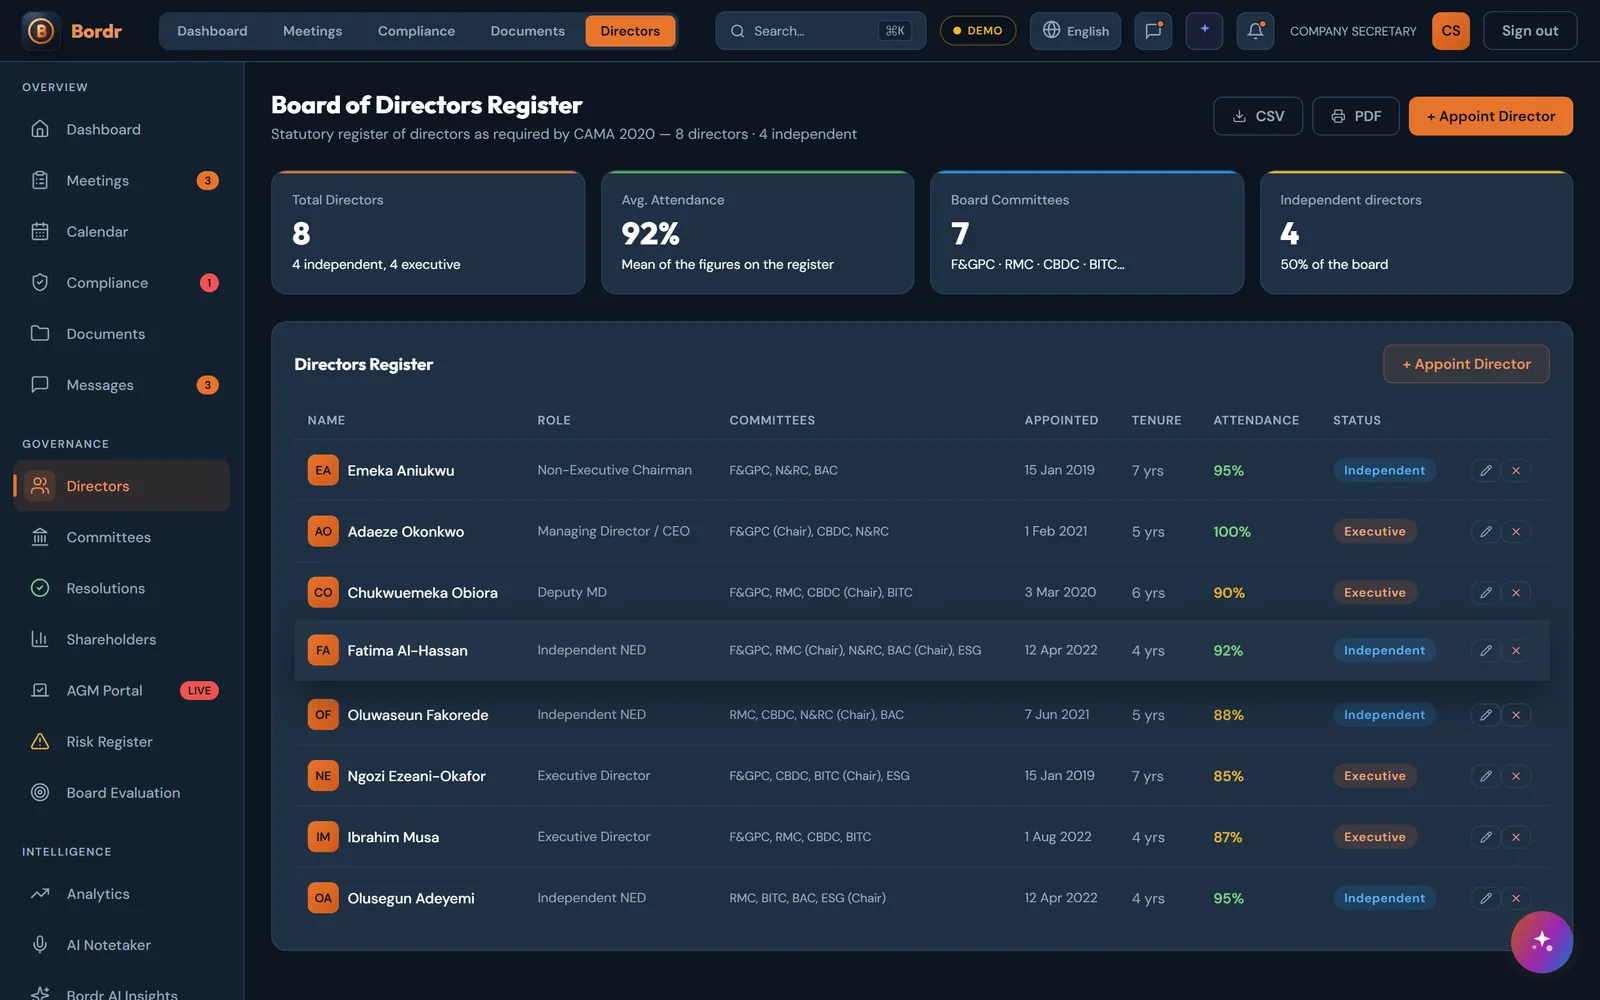This screenshot has width=1600, height=1000.
Task: Click Fatima Al-Hassan's Independent status badge
Action: coord(1384,650)
